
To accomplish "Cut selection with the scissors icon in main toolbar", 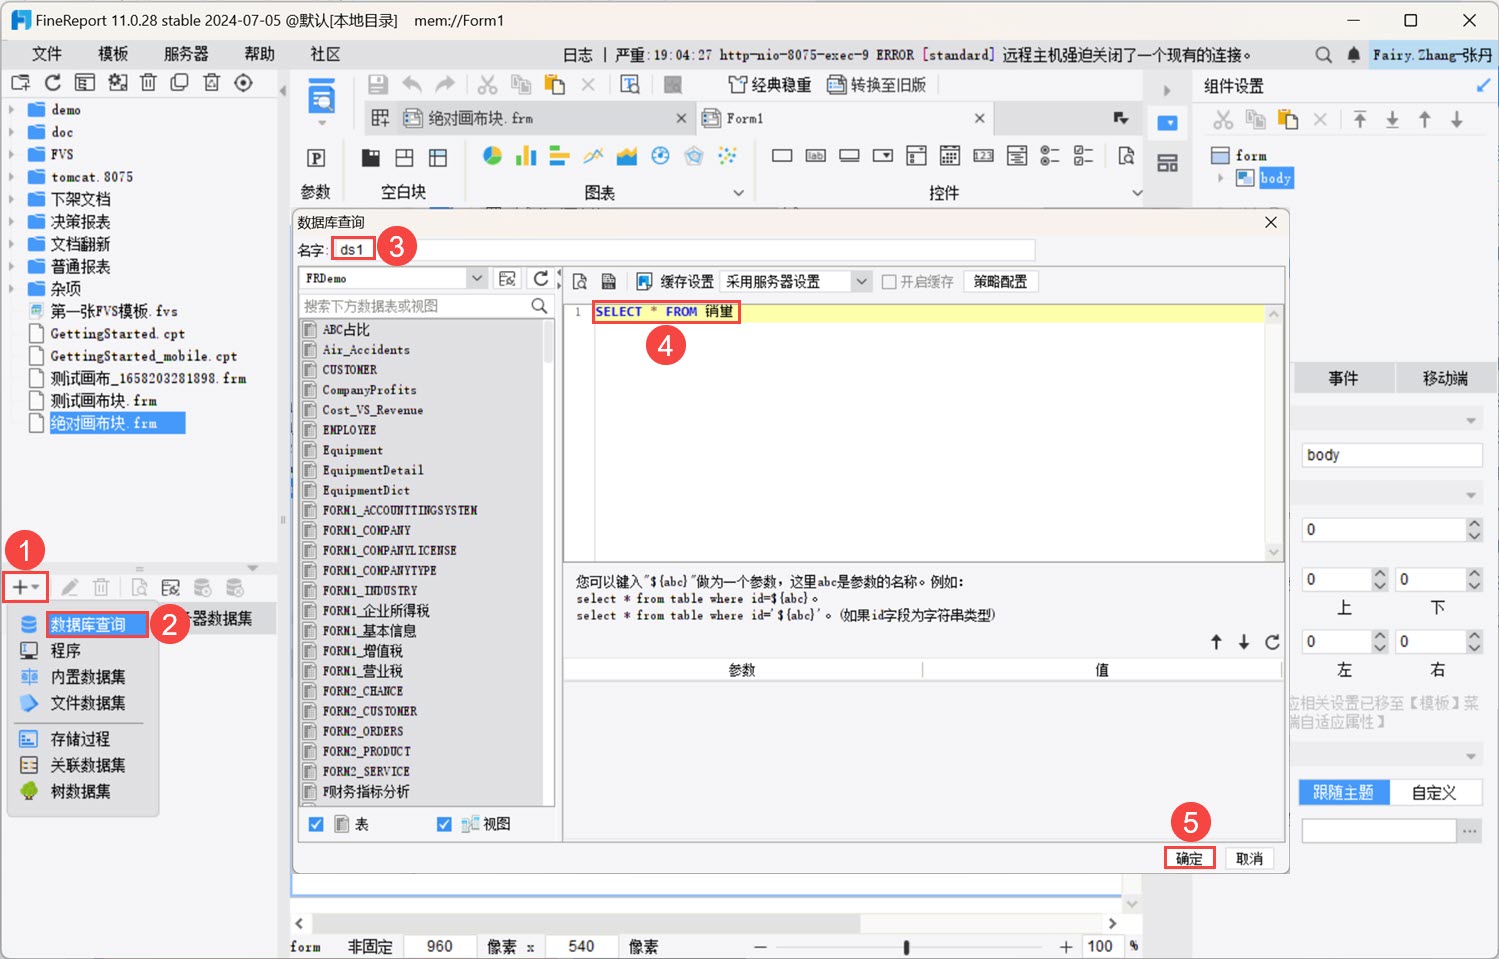I will point(487,85).
